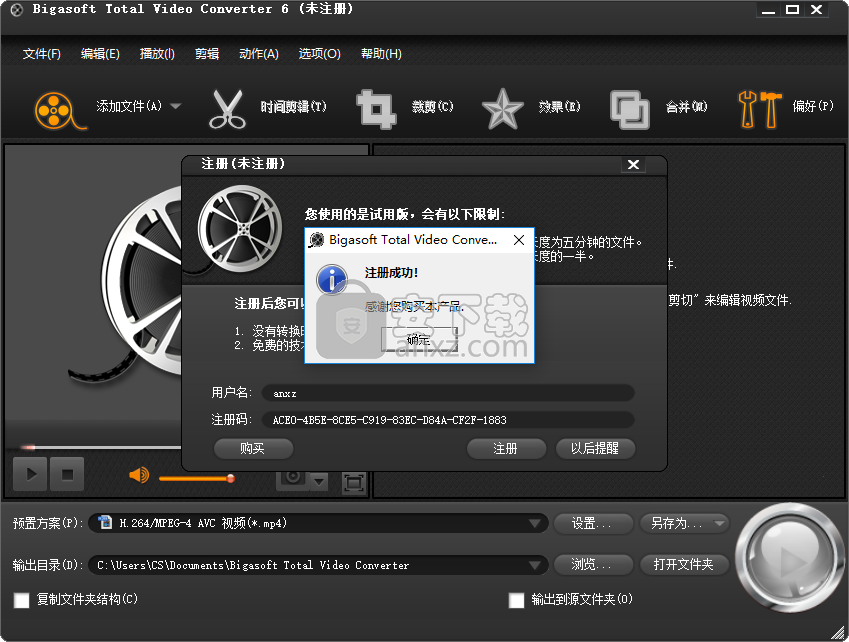This screenshot has height=642, width=849.
Task: Open the 帮助(H) menu
Action: (381, 54)
